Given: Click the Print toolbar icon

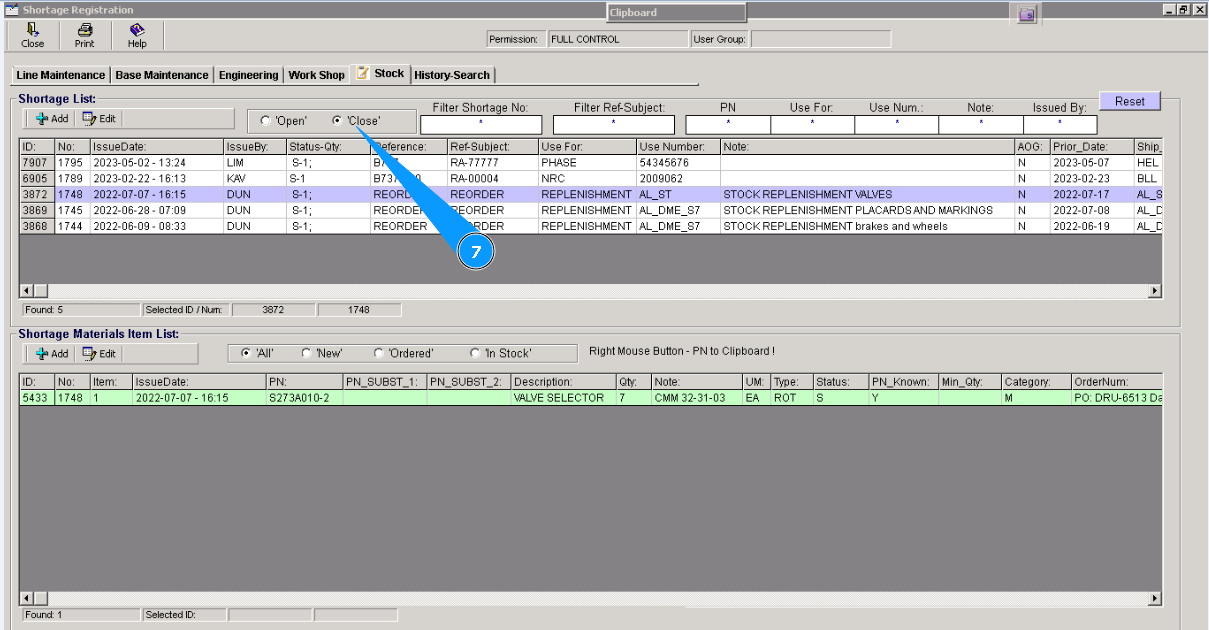Looking at the screenshot, I should click(85, 35).
